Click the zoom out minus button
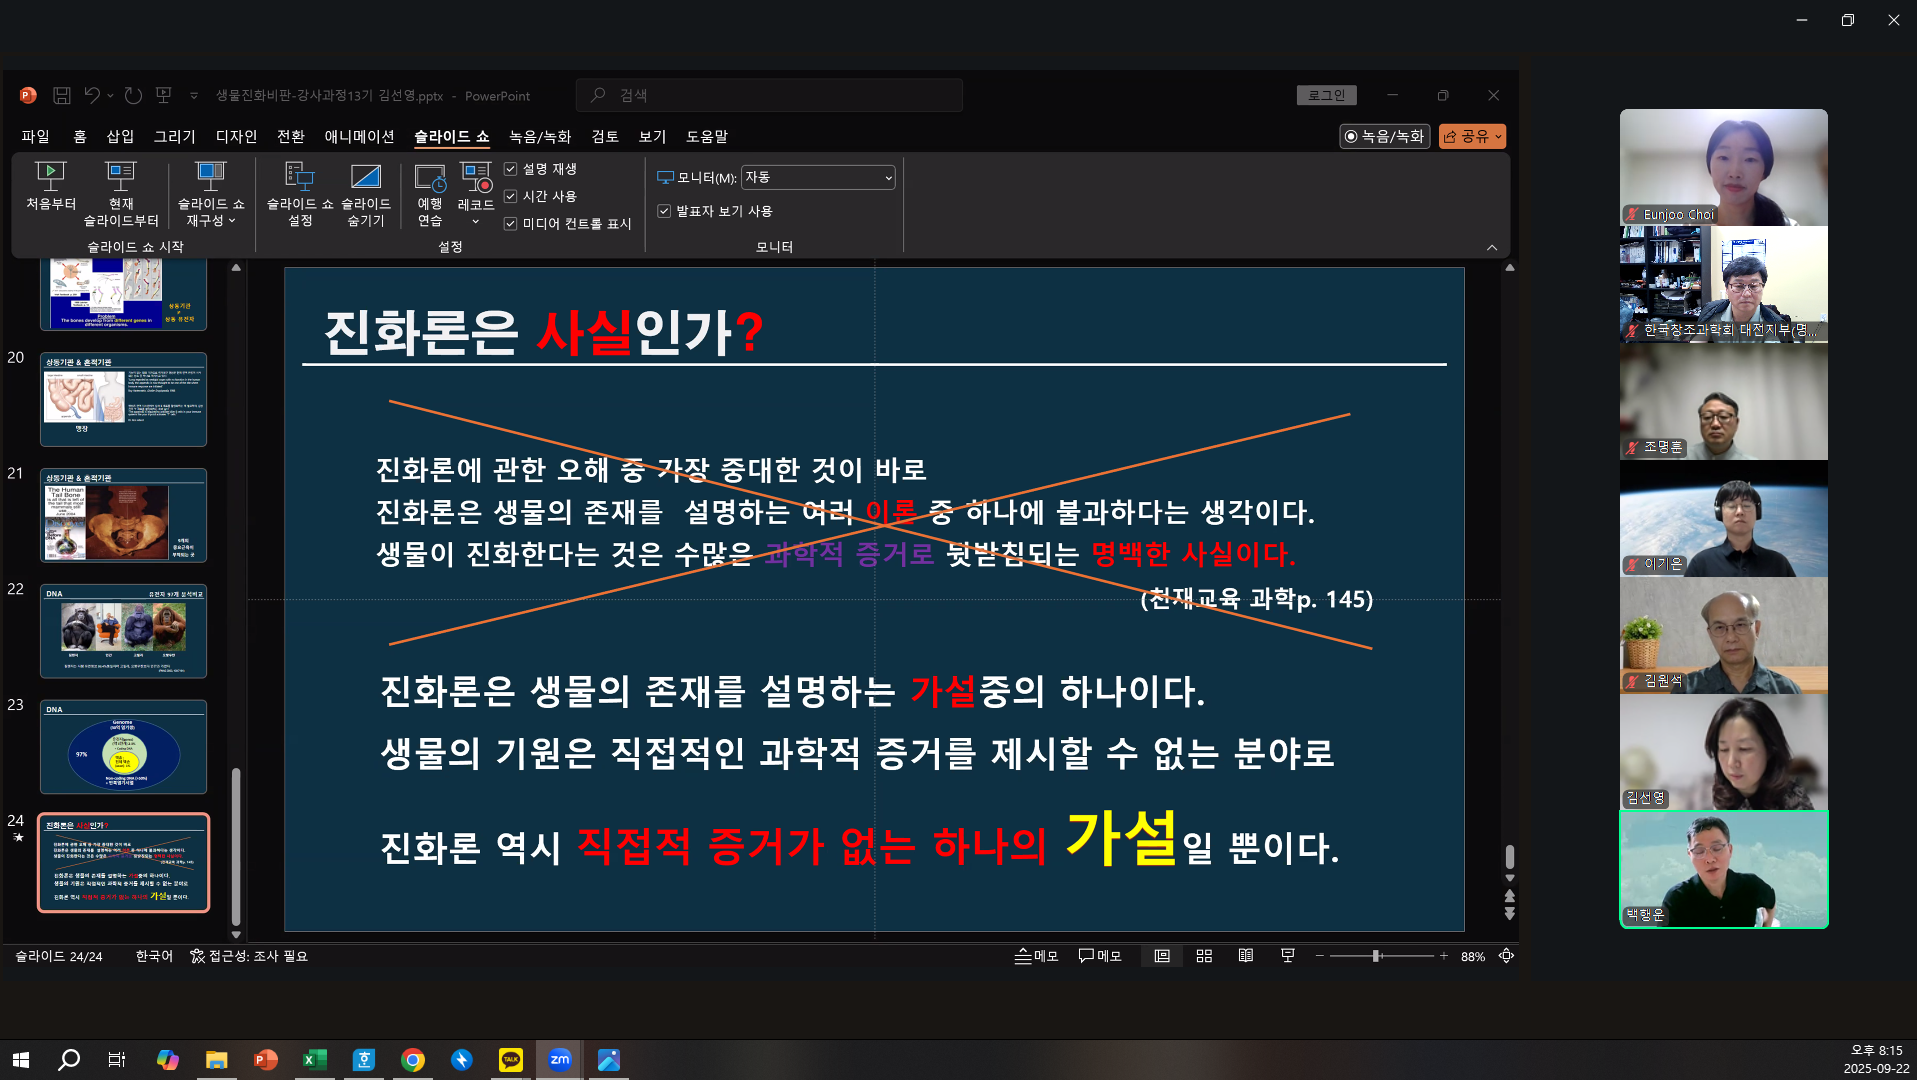 point(1320,956)
